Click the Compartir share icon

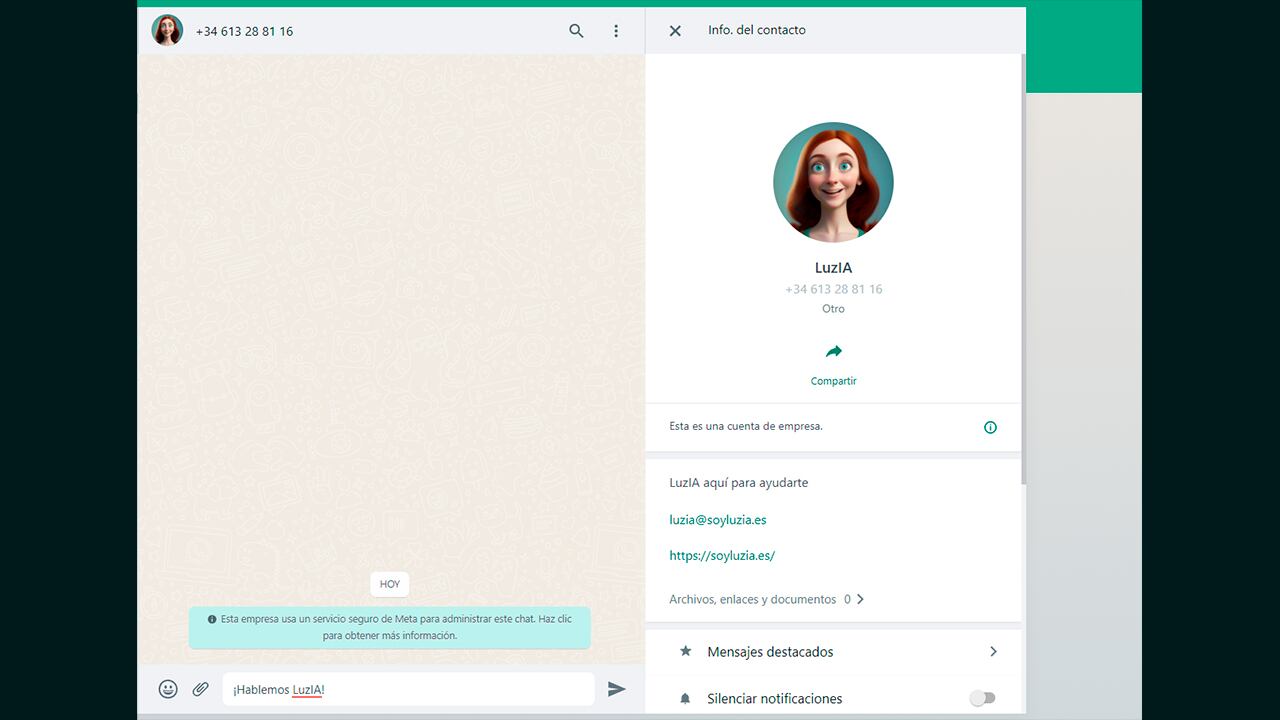click(x=833, y=352)
